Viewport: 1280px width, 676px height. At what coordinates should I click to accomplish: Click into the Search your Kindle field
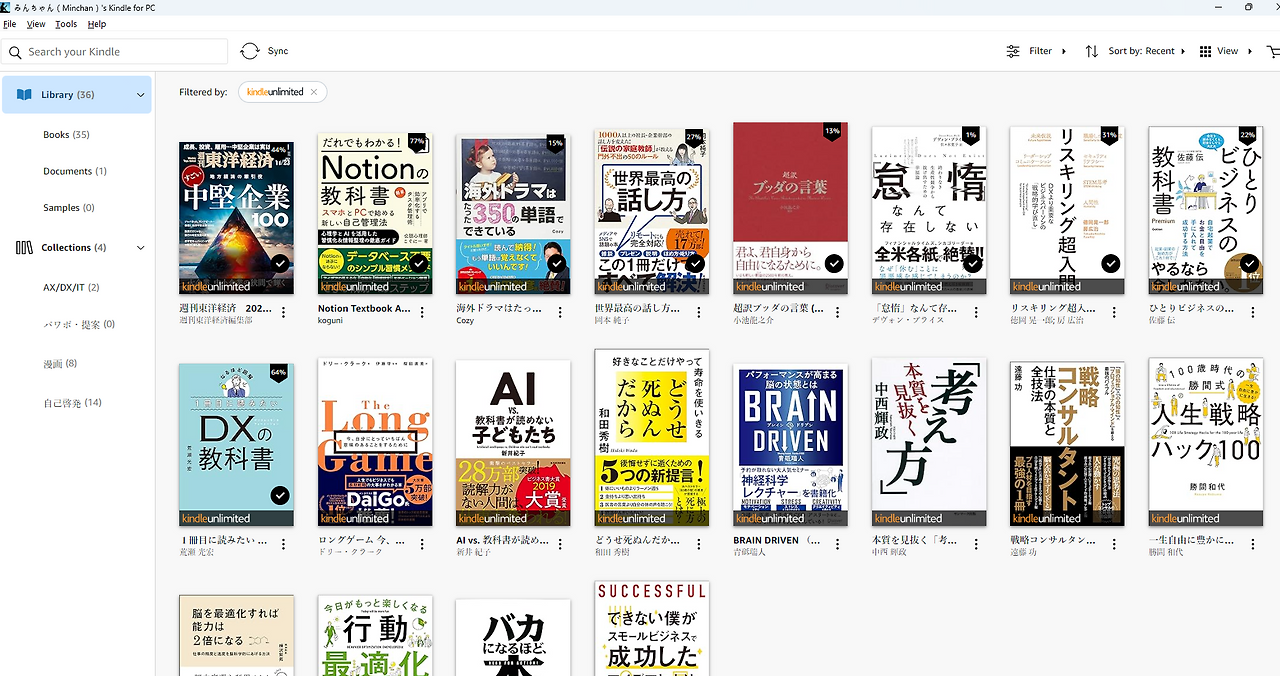114,52
